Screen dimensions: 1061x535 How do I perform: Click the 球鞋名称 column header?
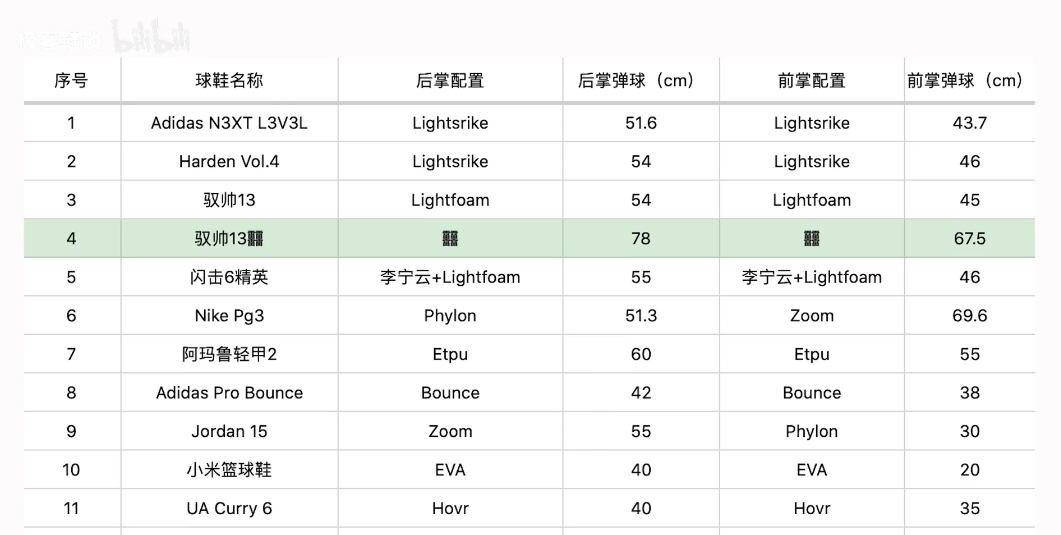pos(229,81)
